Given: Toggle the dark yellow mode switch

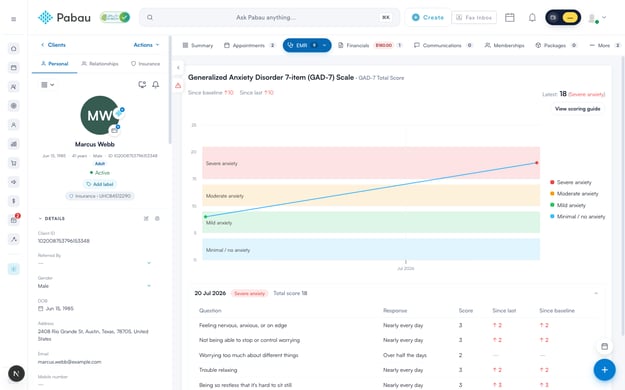Looking at the screenshot, I should pyautogui.click(x=563, y=18).
